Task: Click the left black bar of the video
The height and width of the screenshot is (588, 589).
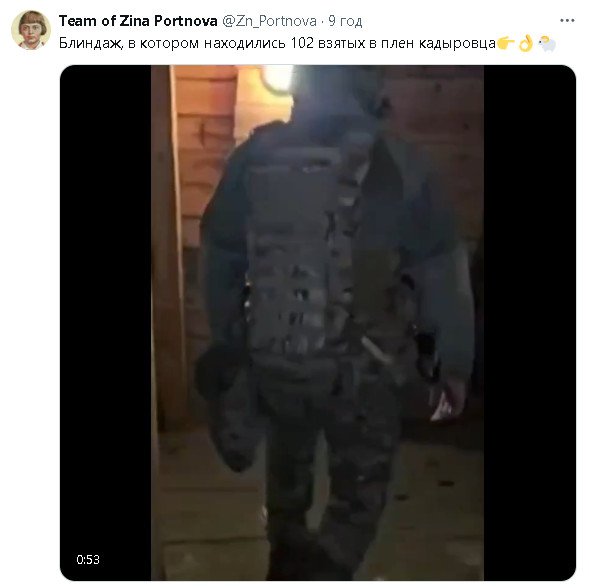Action: 106,323
